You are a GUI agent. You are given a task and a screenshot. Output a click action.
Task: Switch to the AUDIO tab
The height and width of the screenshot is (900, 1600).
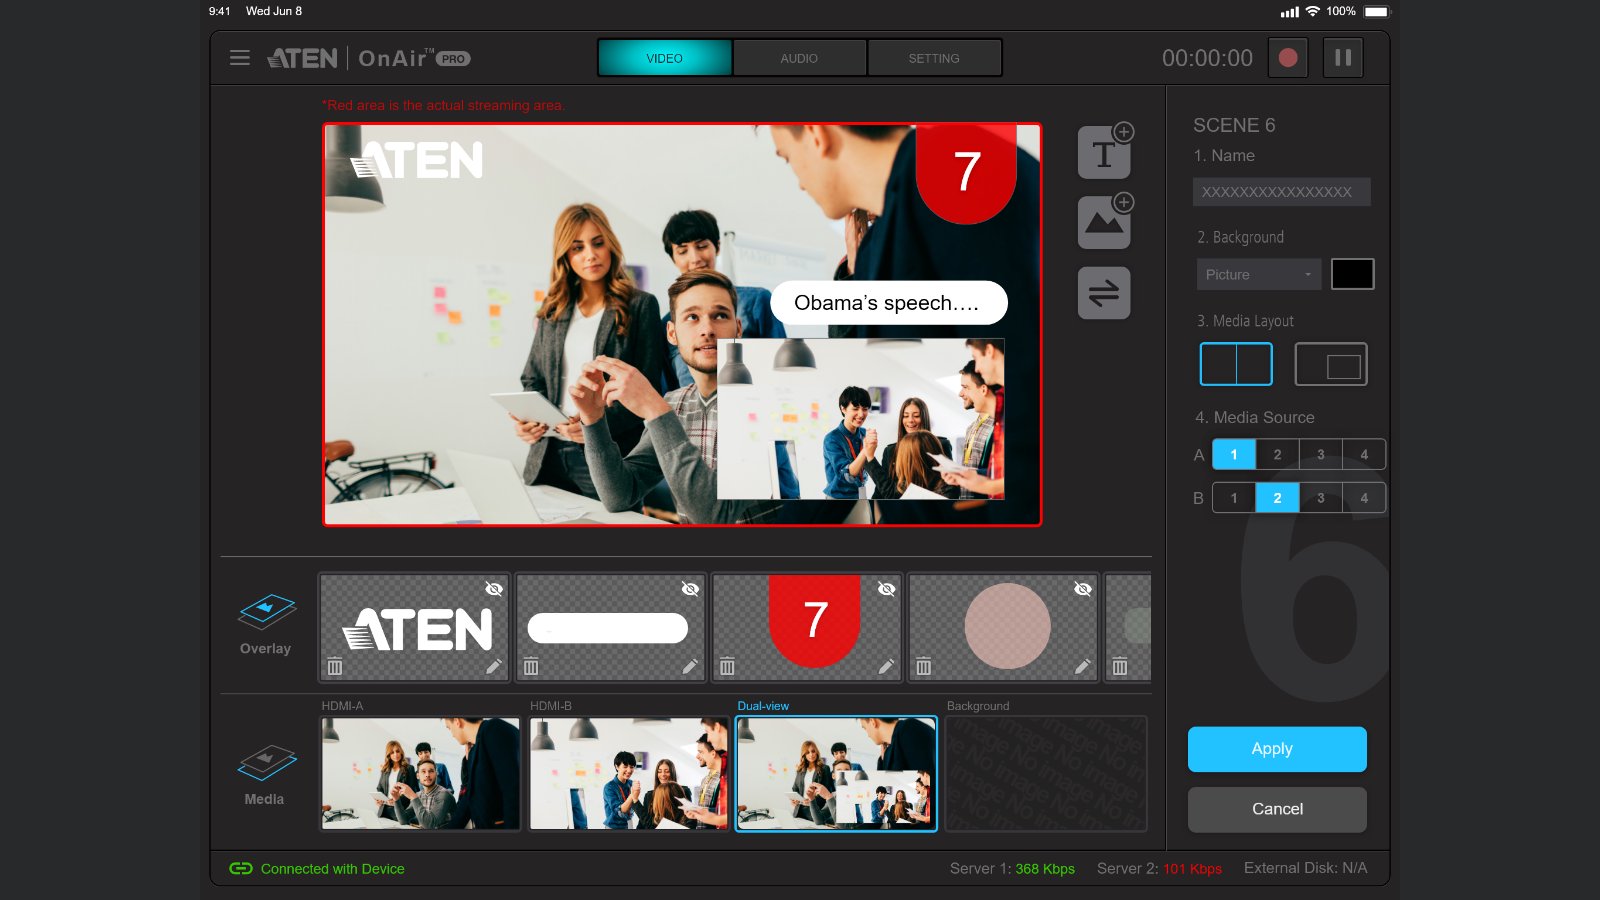pyautogui.click(x=799, y=58)
